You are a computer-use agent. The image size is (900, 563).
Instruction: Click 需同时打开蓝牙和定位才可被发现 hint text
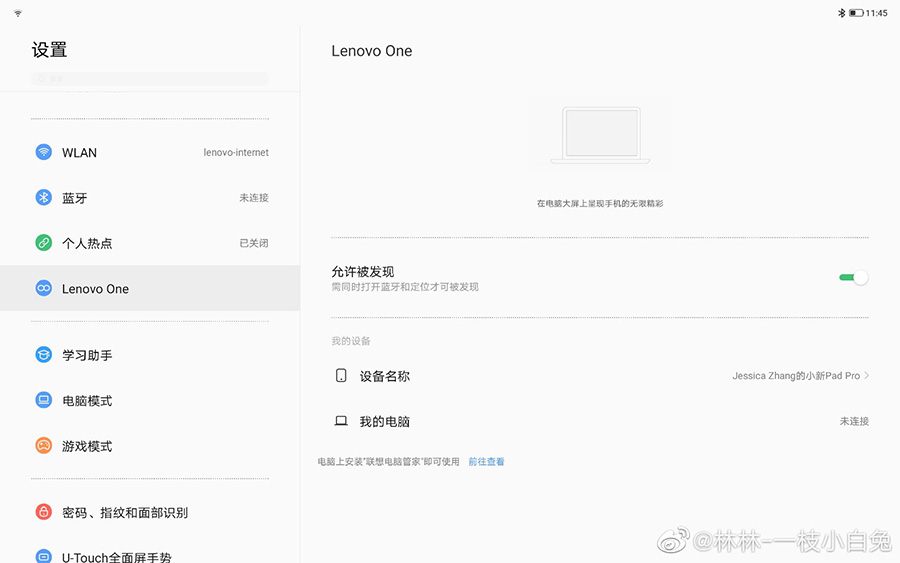[x=405, y=286]
